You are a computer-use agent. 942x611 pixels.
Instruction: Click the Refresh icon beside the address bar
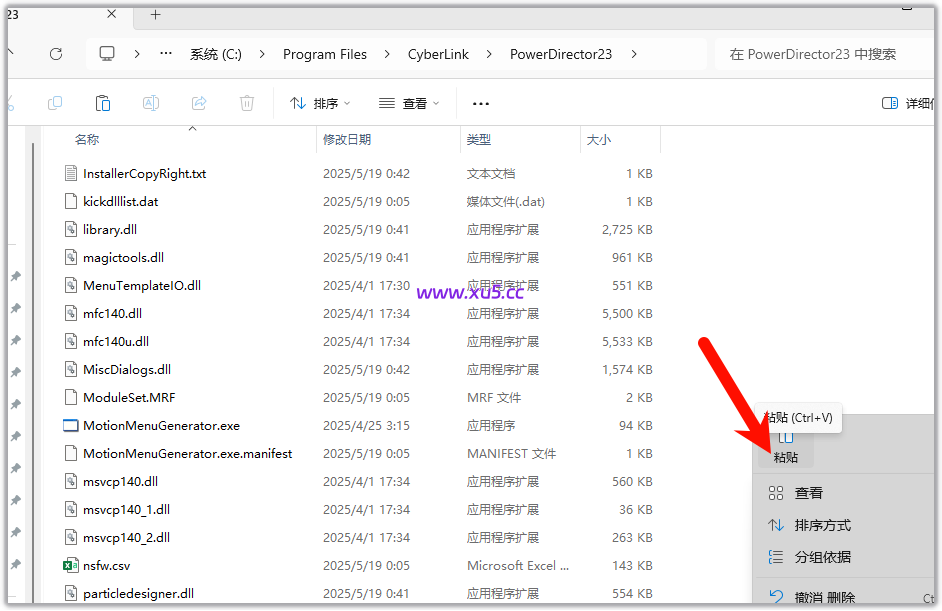(56, 54)
